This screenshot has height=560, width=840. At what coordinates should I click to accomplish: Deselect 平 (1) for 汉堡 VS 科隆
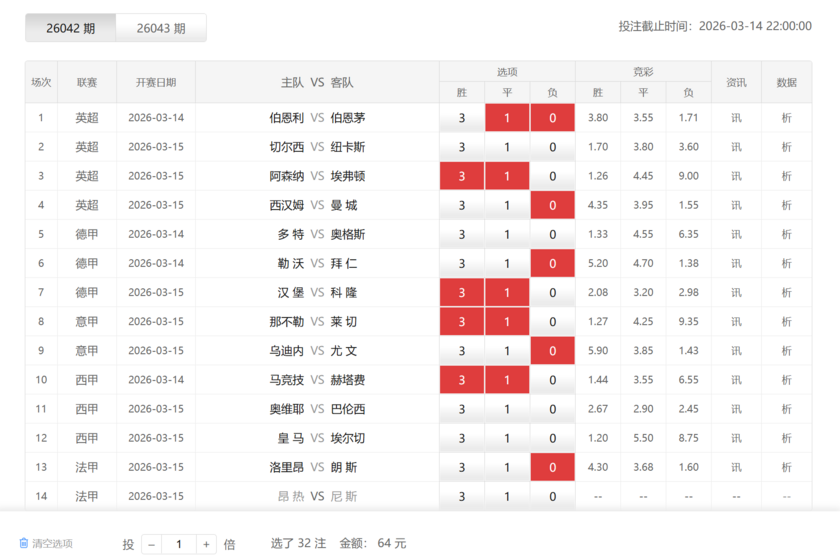click(507, 293)
